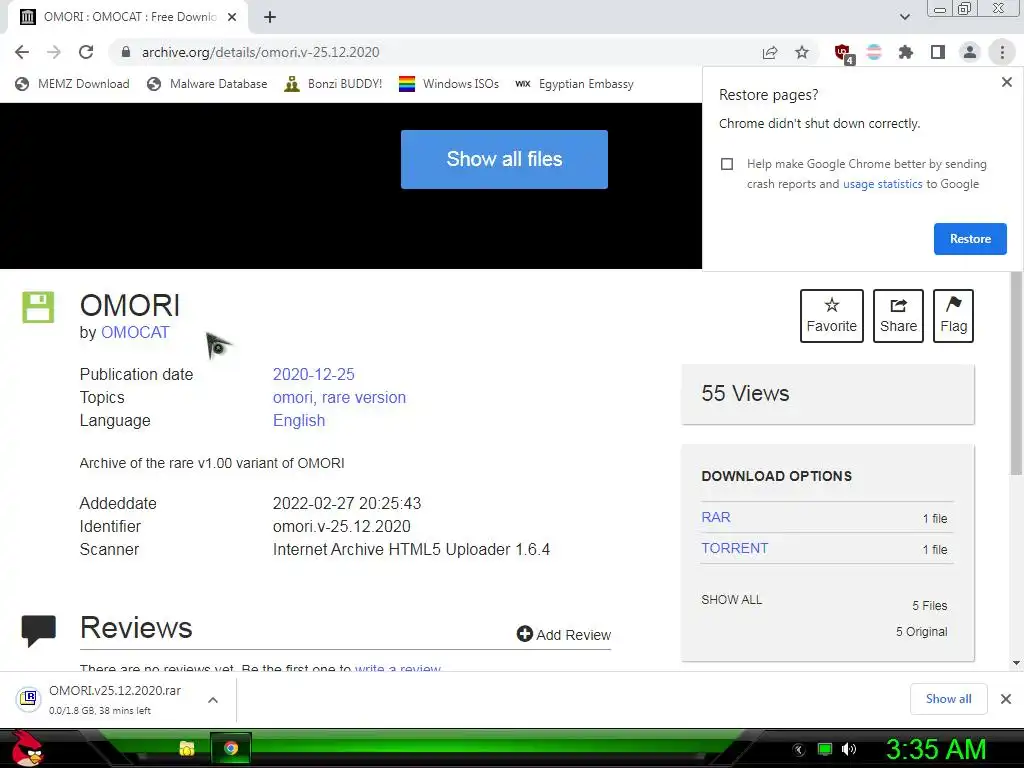
Task: Open the rare version topic link
Action: click(x=364, y=398)
